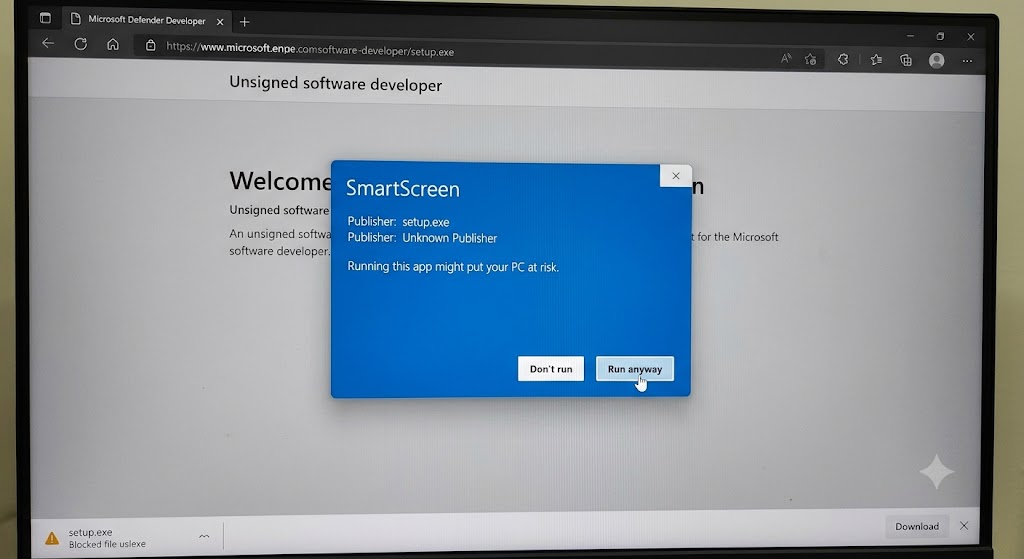Viewport: 1024px width, 559px height.
Task: Reload the page with the refresh icon
Action: [80, 44]
